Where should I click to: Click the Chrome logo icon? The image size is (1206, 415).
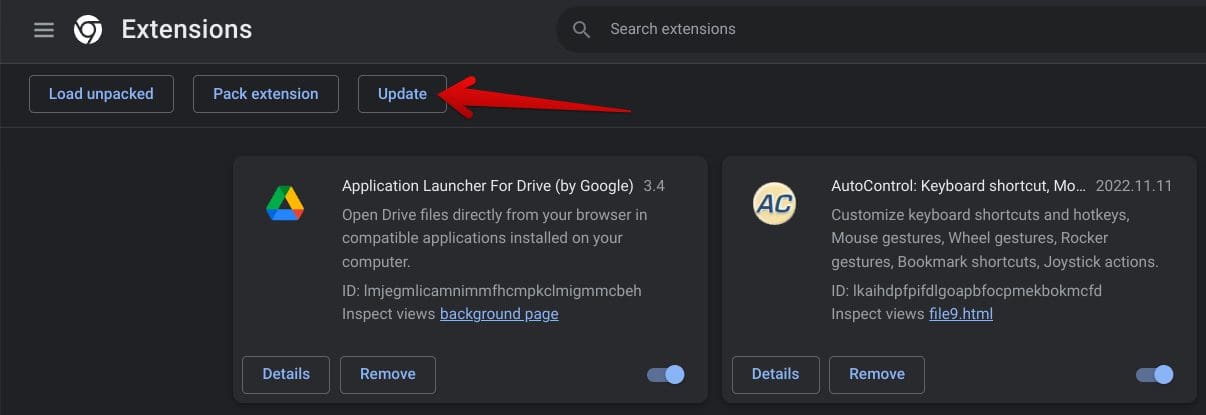[x=87, y=30]
